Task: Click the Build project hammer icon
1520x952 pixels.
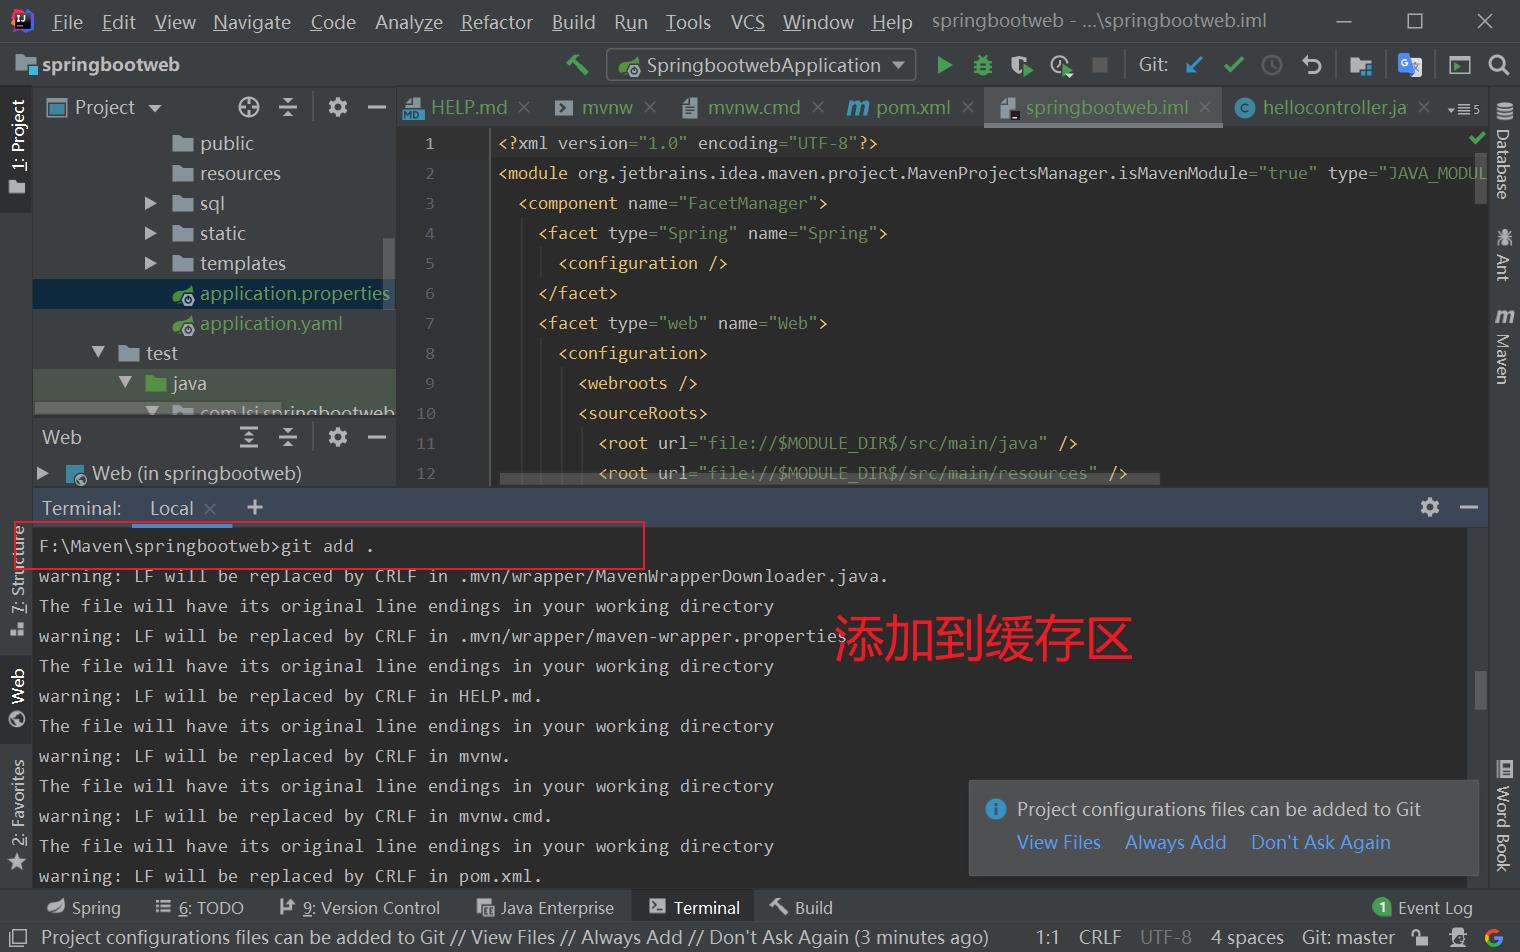Action: (x=577, y=65)
